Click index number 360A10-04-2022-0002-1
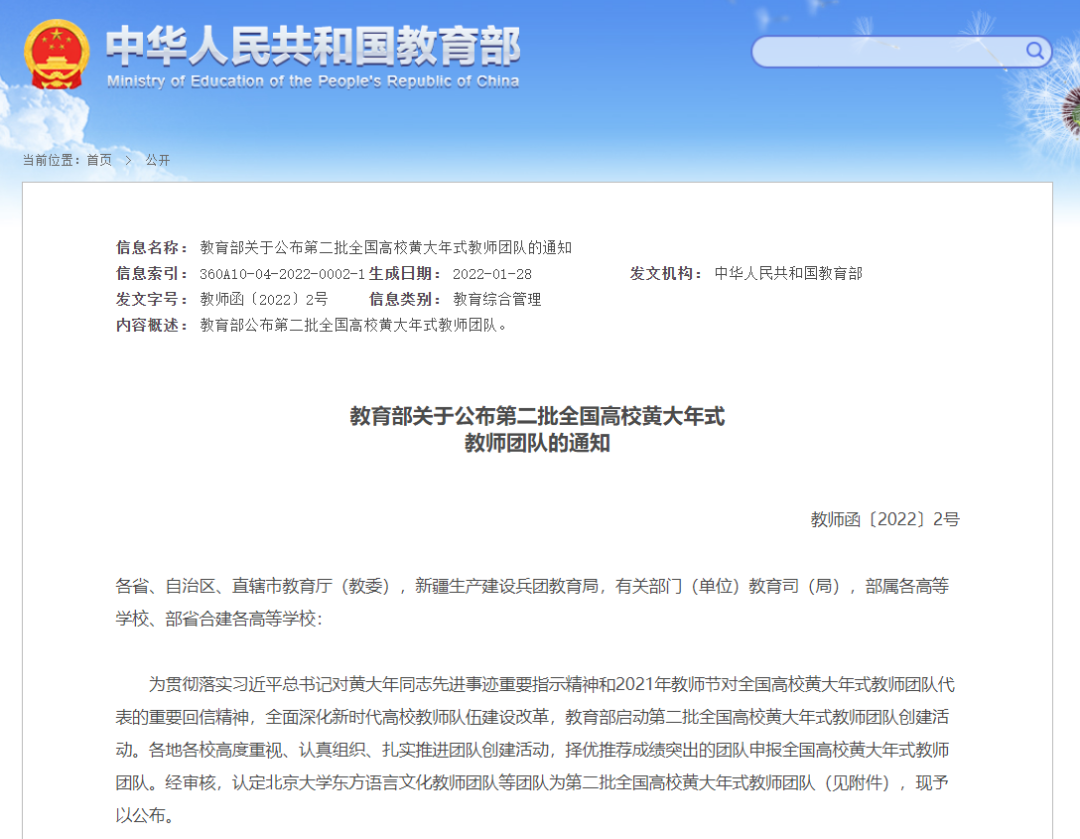1080x839 pixels. coord(282,274)
